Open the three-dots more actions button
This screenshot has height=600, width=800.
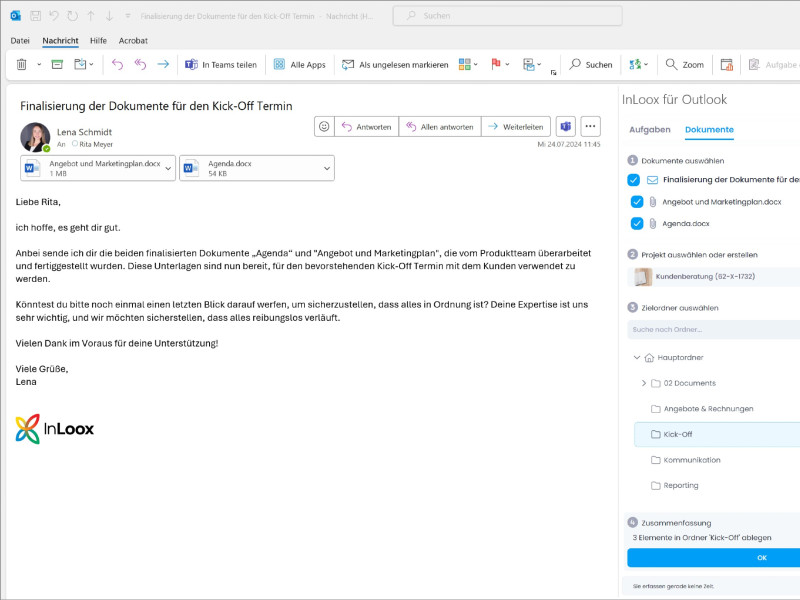pyautogui.click(x=590, y=127)
